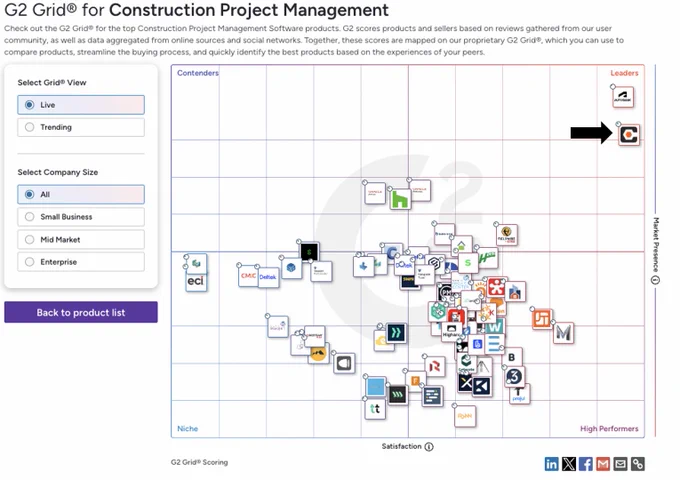Share the grid on Facebook
Viewport: 680px width, 480px height.
(x=586, y=464)
